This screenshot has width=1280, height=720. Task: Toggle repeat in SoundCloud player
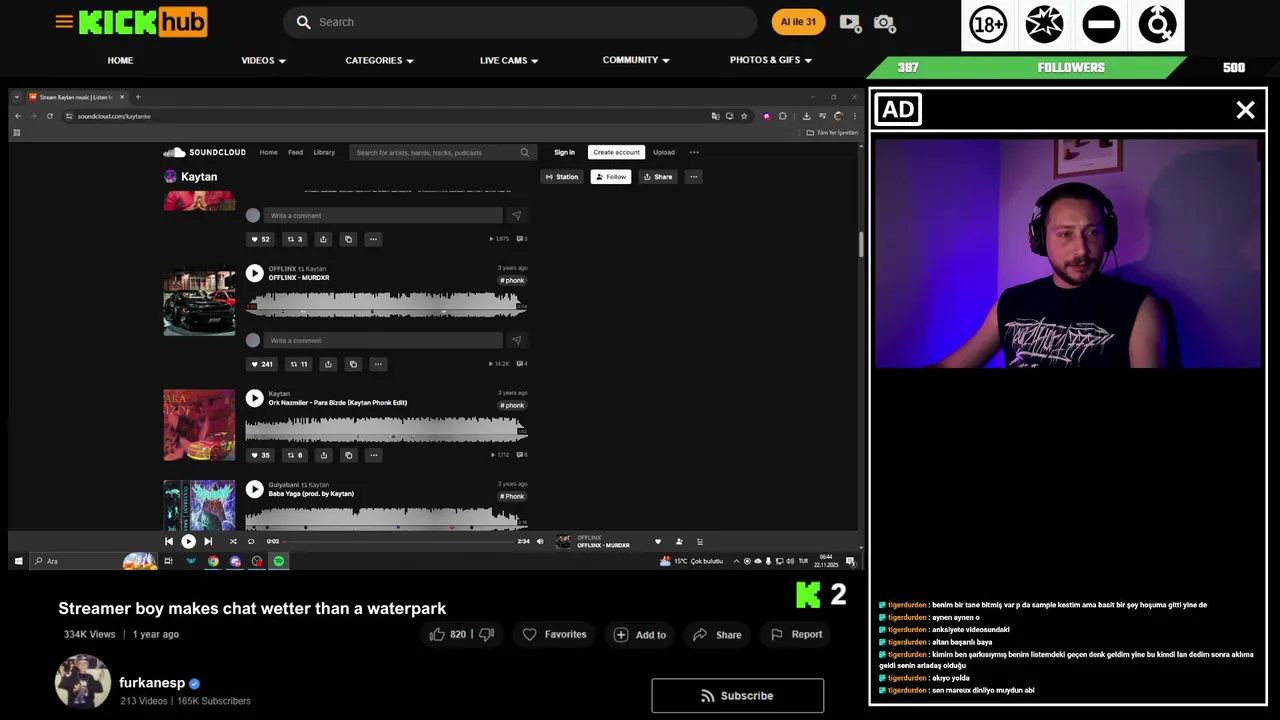[x=251, y=541]
